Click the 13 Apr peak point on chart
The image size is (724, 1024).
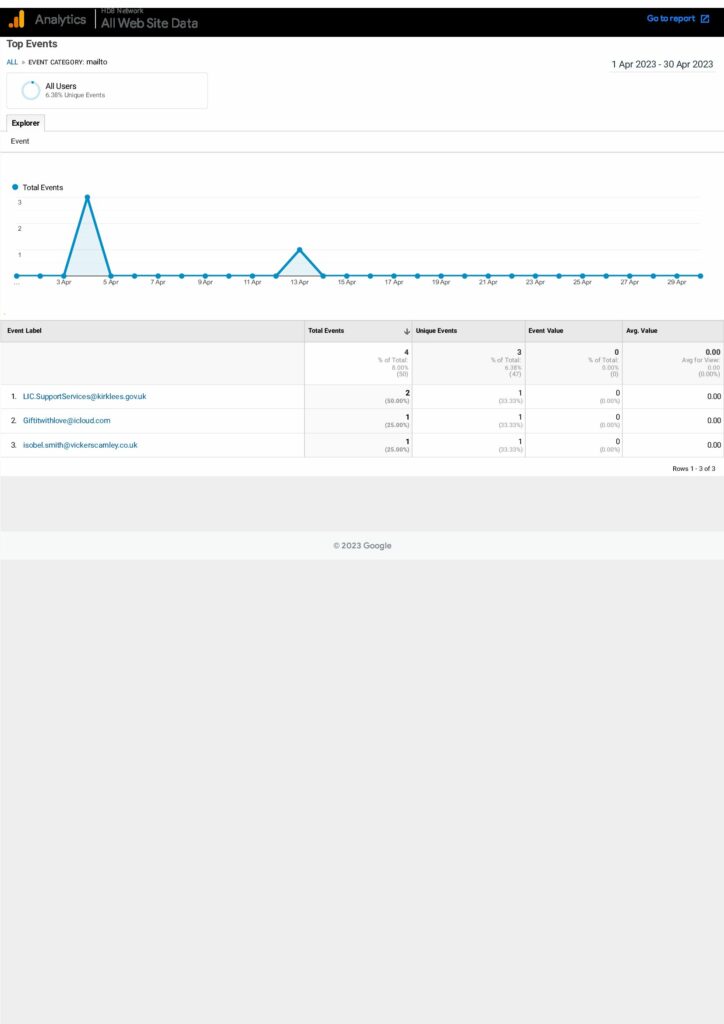click(x=299, y=249)
